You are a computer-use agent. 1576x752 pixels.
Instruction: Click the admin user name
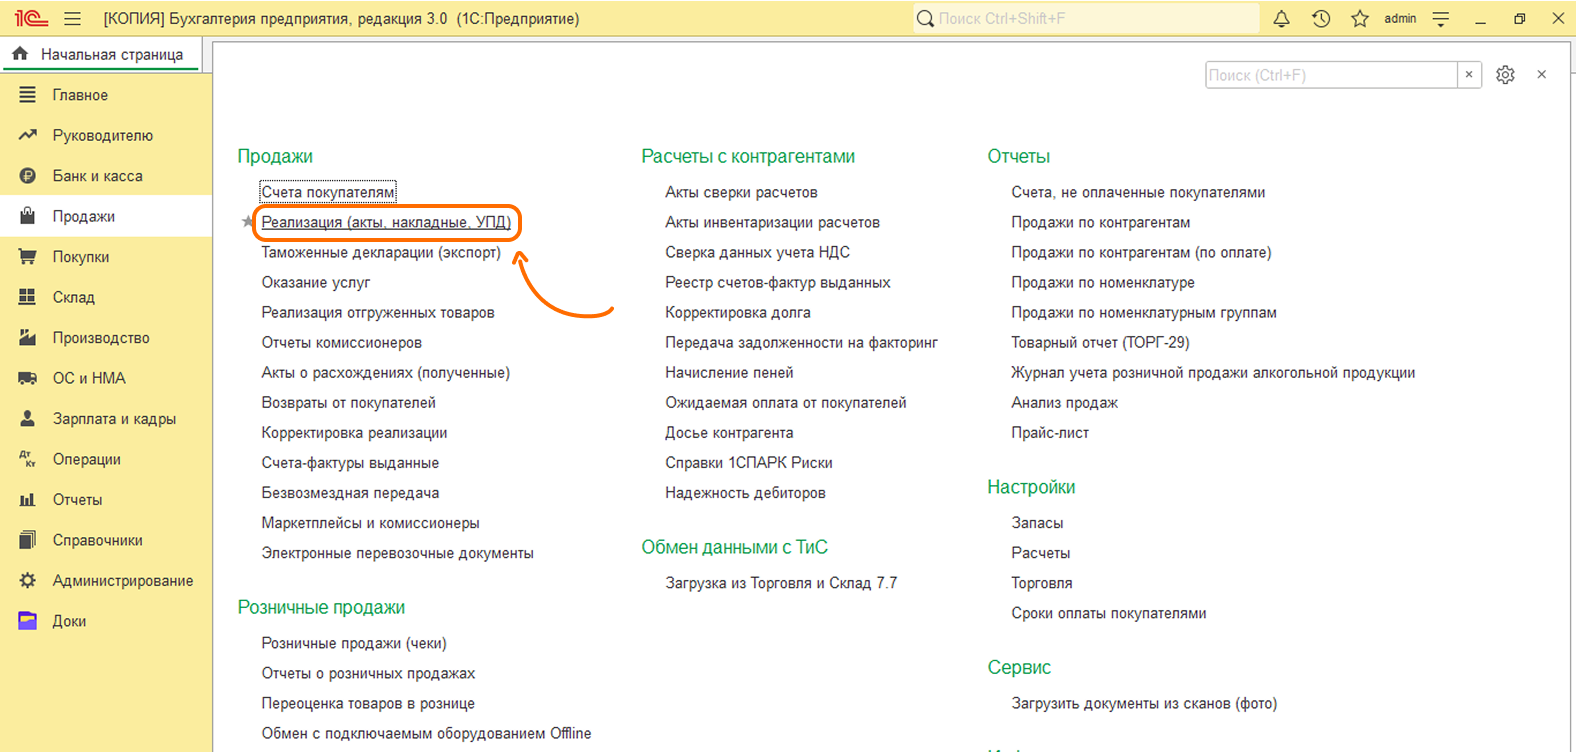point(1400,19)
